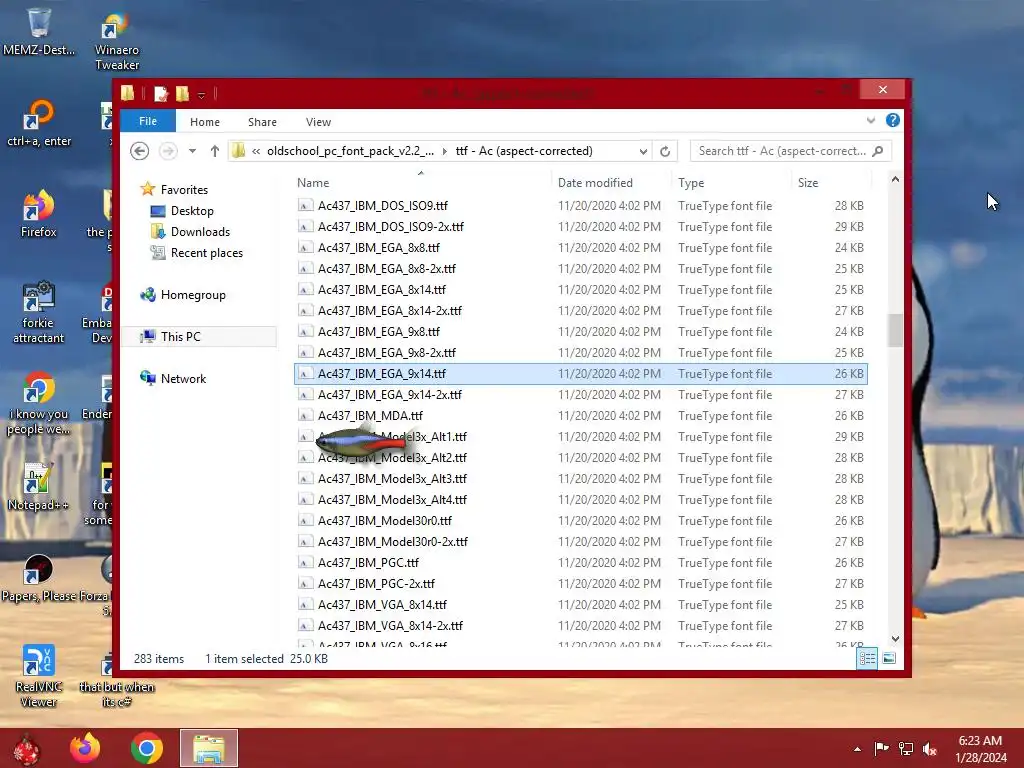Open Winaero Tweaker desktop shortcut

pos(116,41)
